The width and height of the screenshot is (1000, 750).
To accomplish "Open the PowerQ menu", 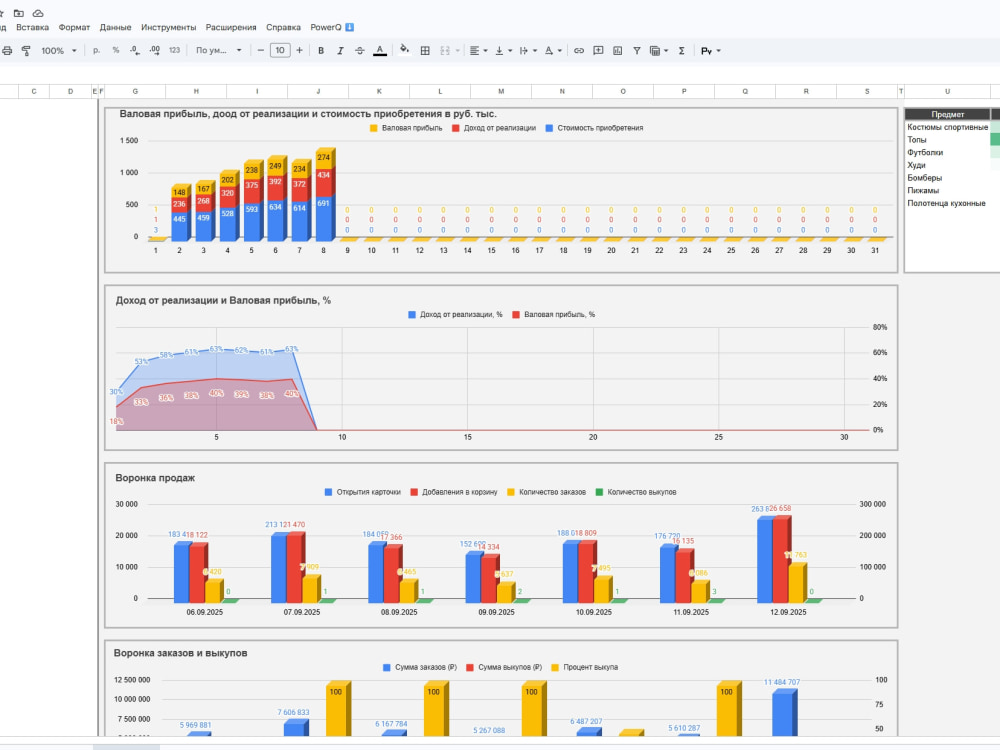I will [x=332, y=27].
